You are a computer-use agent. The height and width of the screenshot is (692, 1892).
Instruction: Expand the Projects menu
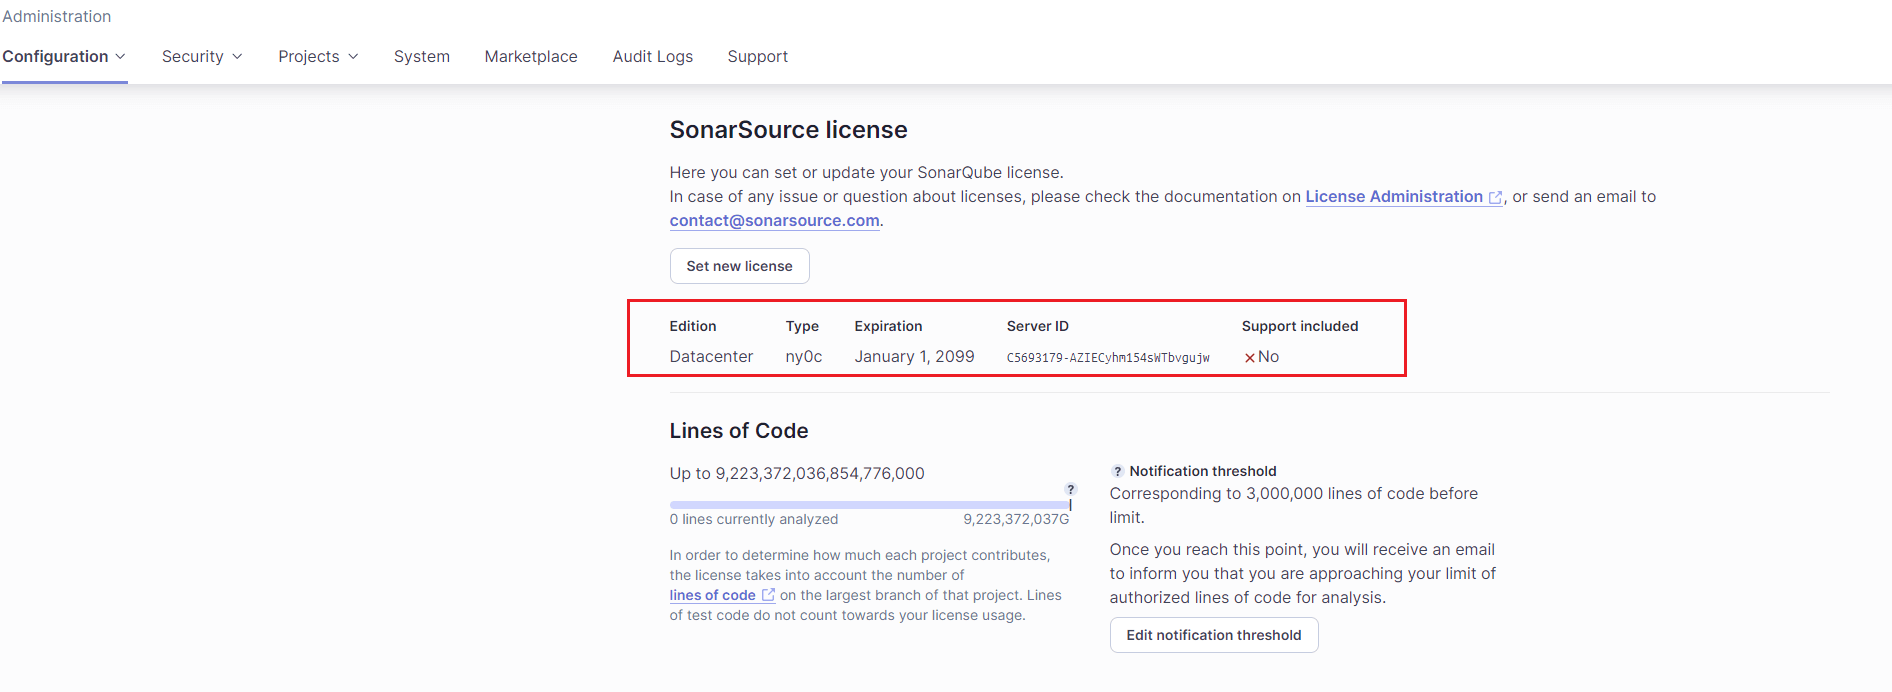(318, 56)
